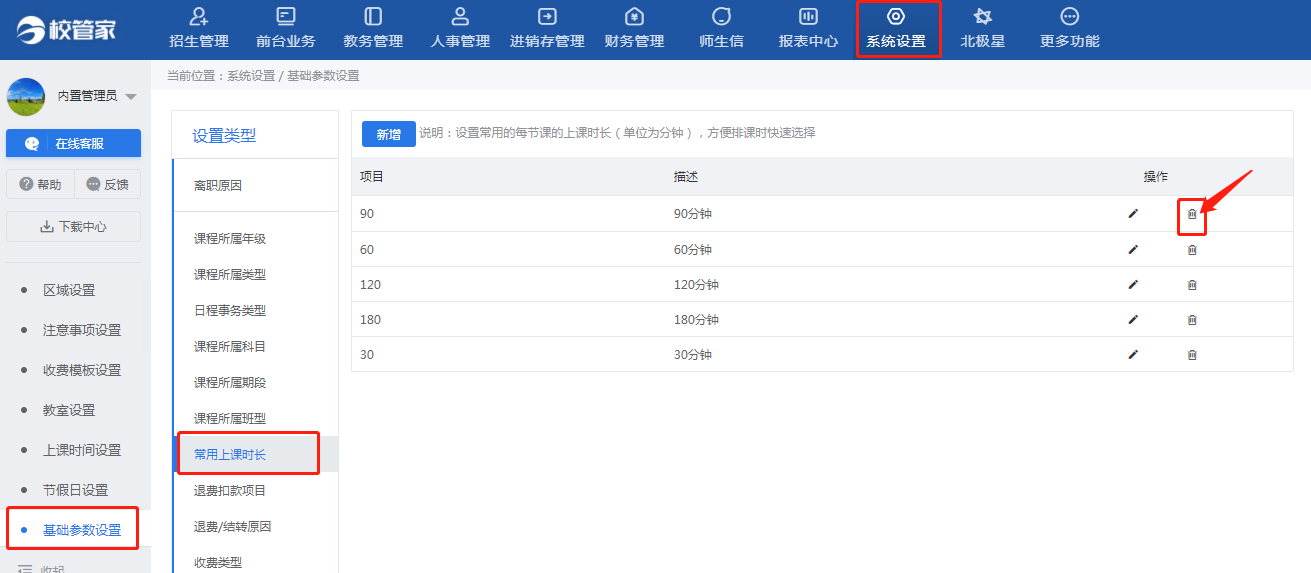This screenshot has width=1311, height=573.
Task: Choose 课程所属年级 setting type
Action: [x=230, y=239]
